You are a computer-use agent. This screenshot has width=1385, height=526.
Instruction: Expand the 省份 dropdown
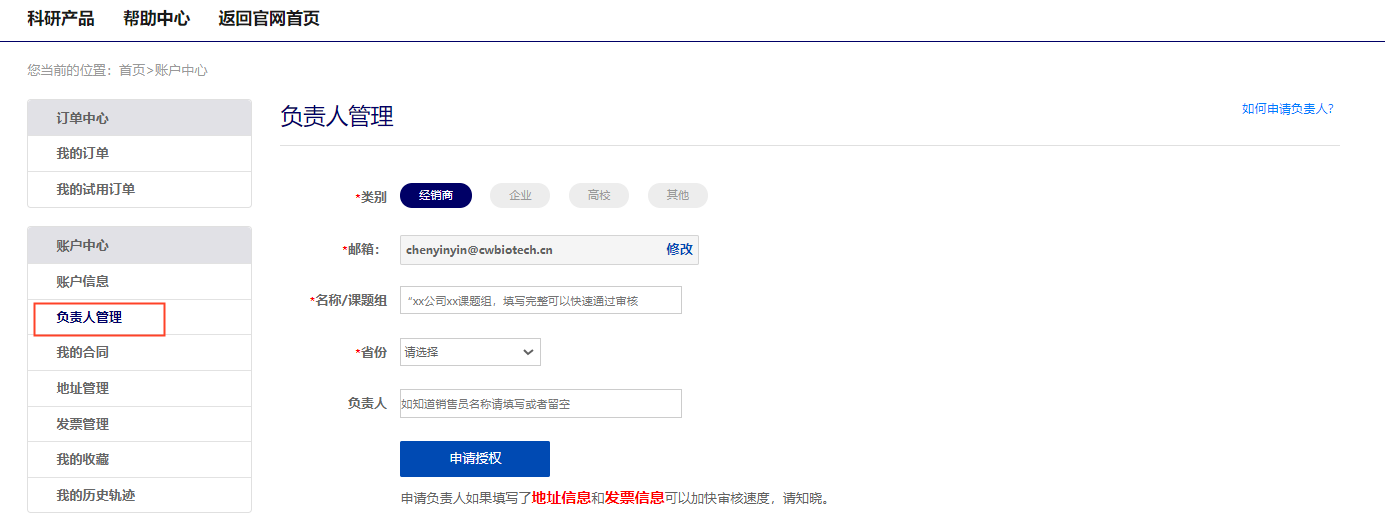tap(470, 352)
